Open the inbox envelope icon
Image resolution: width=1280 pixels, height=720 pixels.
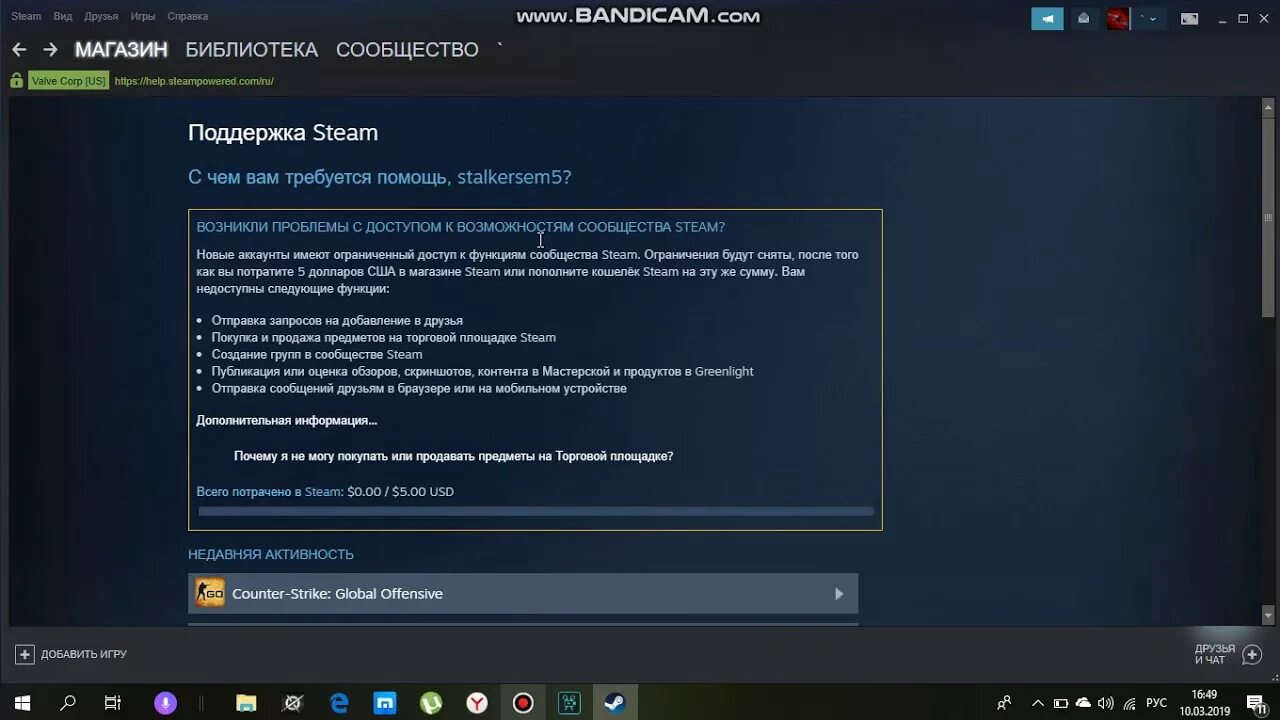point(1084,18)
